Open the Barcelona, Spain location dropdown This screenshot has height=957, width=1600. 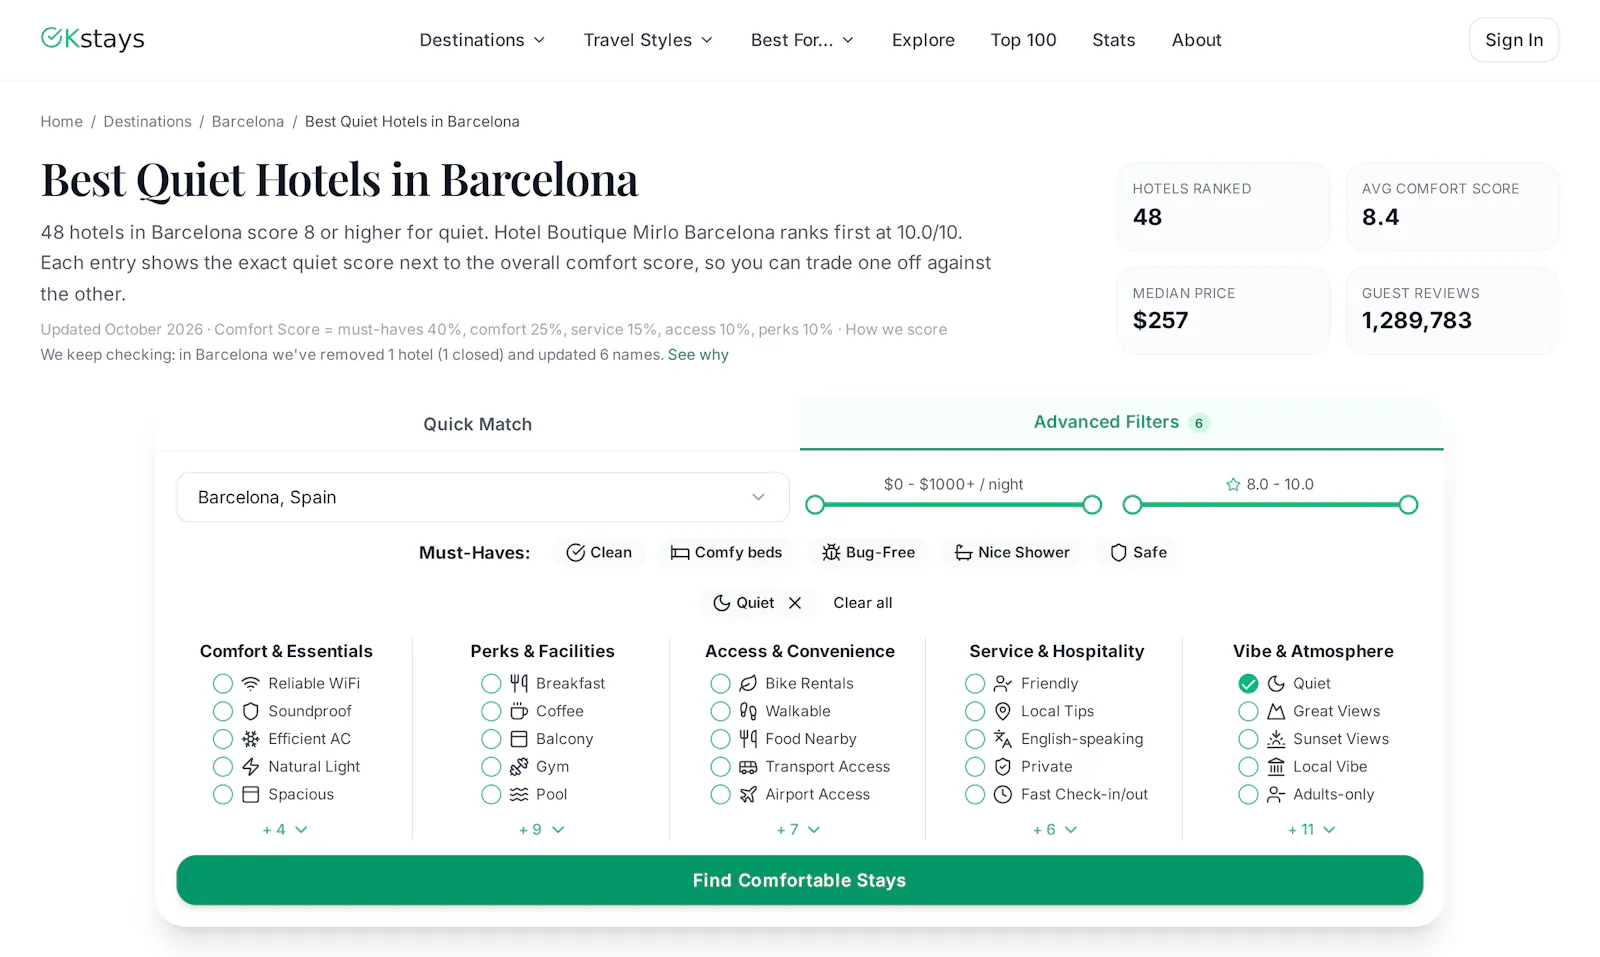483,497
